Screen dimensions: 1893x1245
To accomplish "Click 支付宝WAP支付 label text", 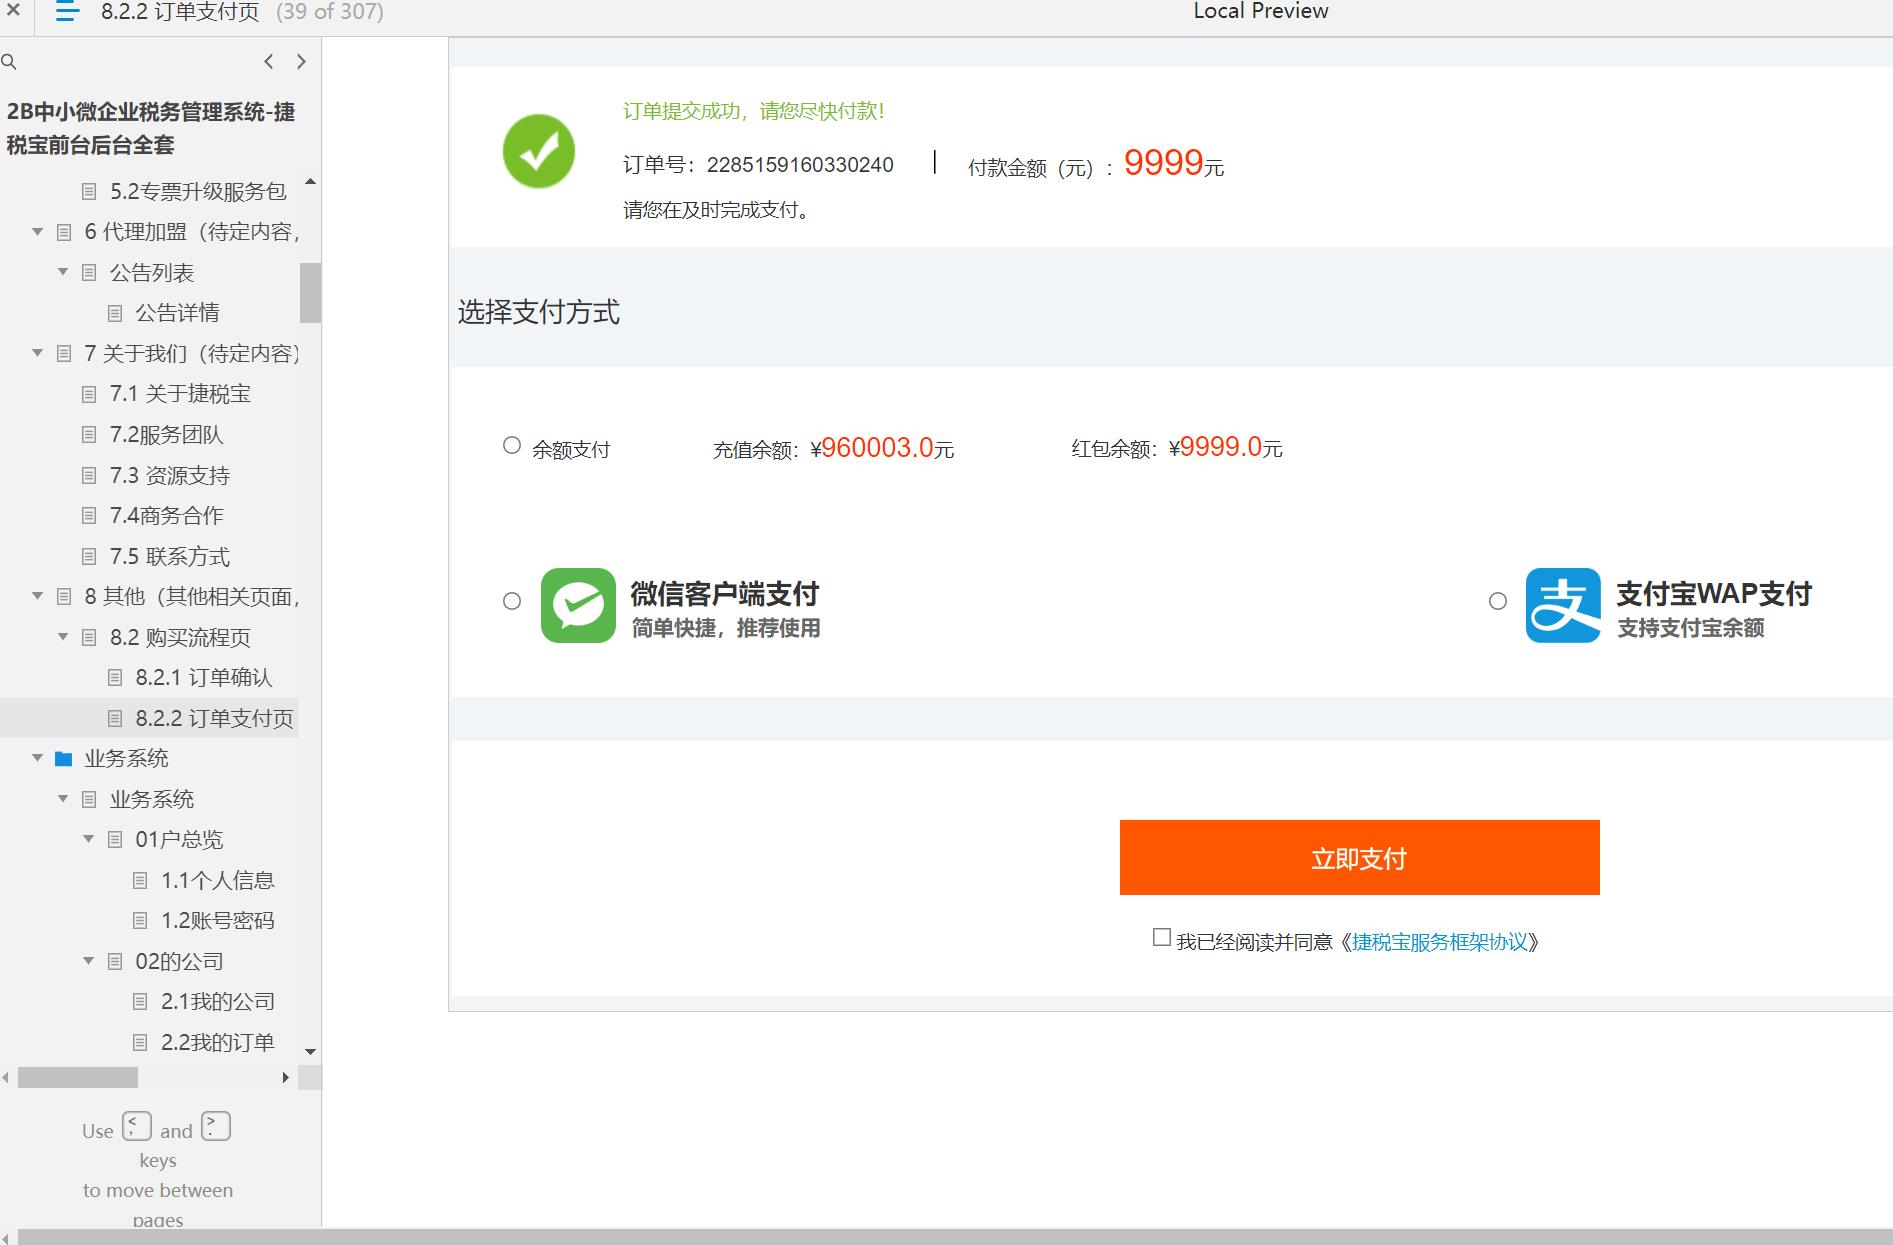I will [x=1714, y=594].
